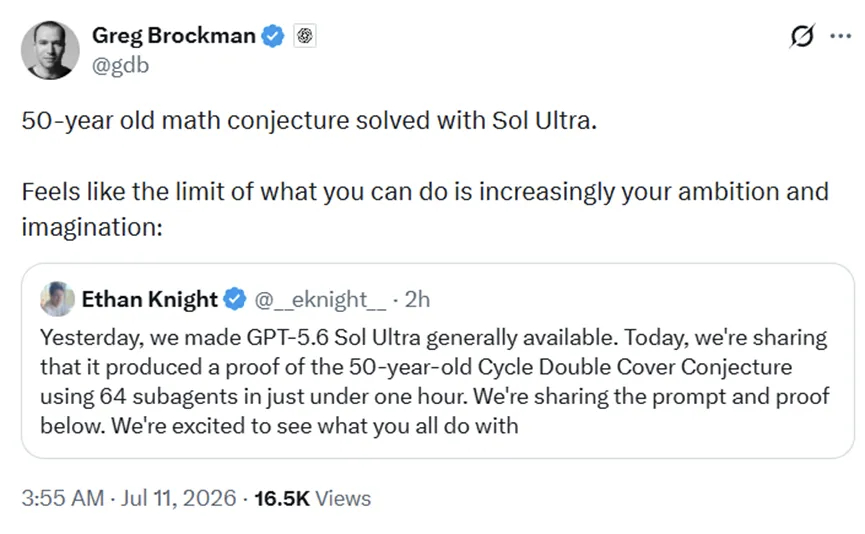
Task: Open the @__eknight__ handle
Action: point(321,300)
